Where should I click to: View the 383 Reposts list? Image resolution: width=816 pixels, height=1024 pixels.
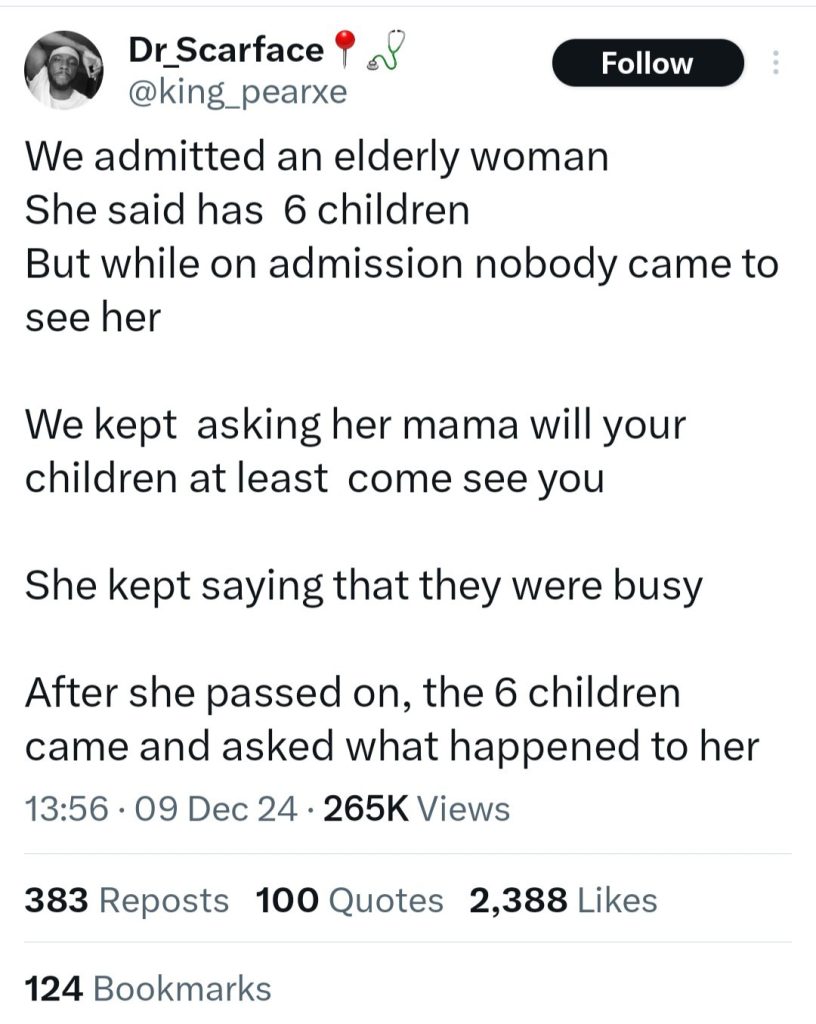click(x=127, y=900)
